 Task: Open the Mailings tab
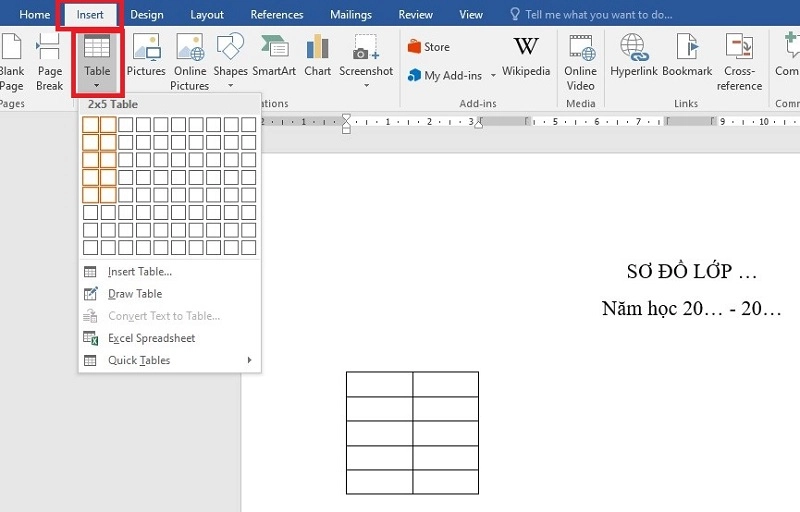click(x=350, y=15)
